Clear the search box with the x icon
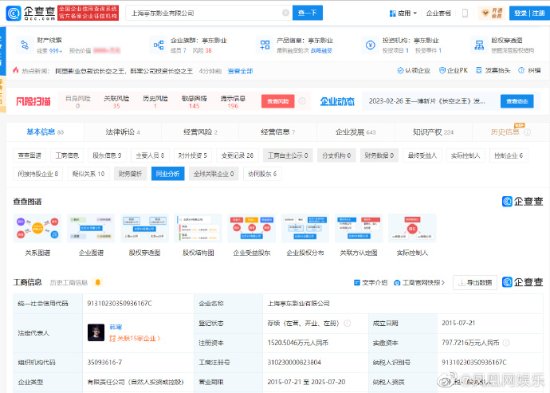The width and height of the screenshot is (550, 393). pyautogui.click(x=286, y=13)
